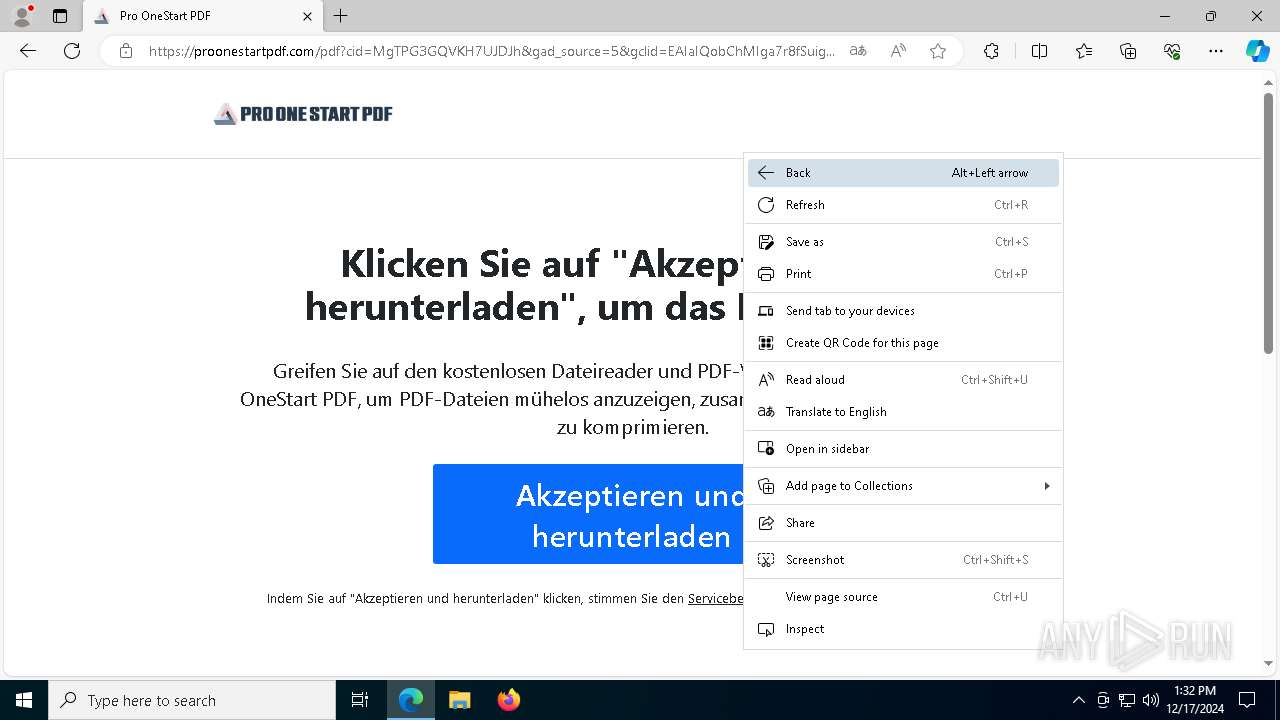Click the taskbar search box
Screen dimensions: 1280x720
192,700
